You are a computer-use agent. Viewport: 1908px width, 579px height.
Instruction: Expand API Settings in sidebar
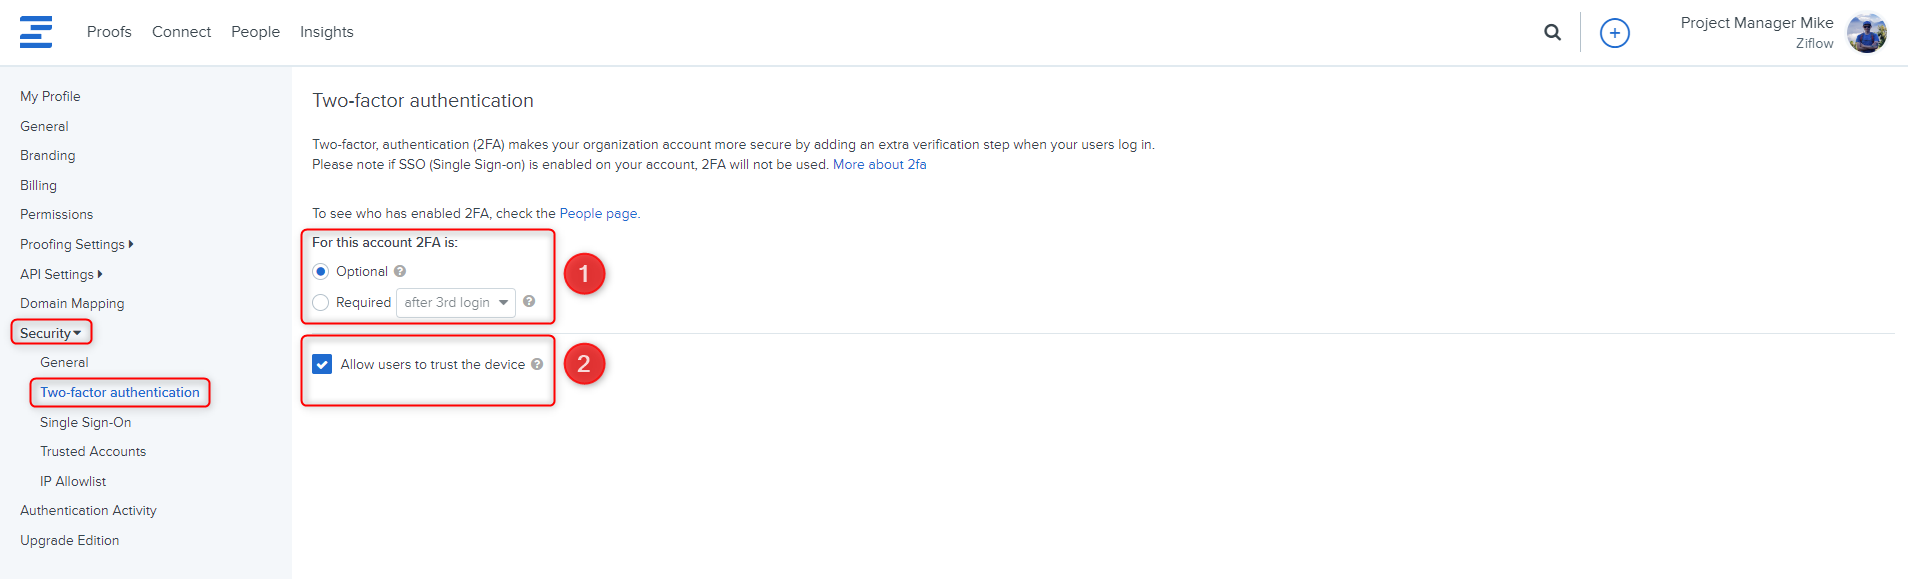[x=60, y=274]
